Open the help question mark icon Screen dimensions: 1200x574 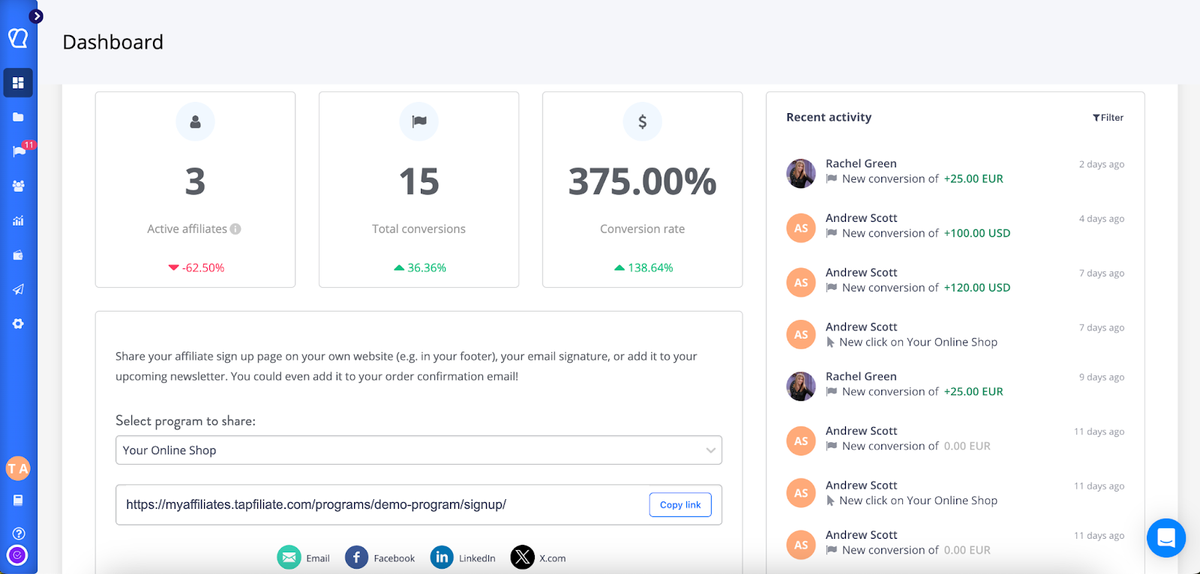click(x=18, y=533)
